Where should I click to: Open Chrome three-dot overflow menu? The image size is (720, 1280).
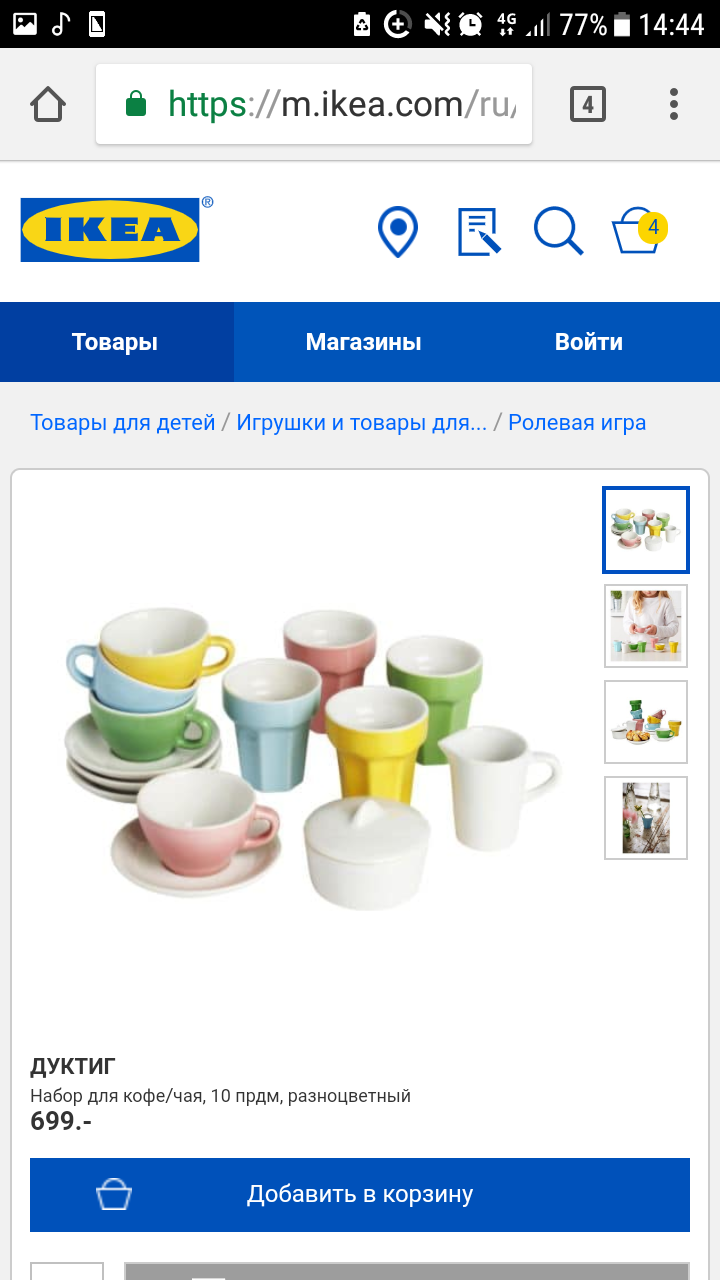(674, 104)
